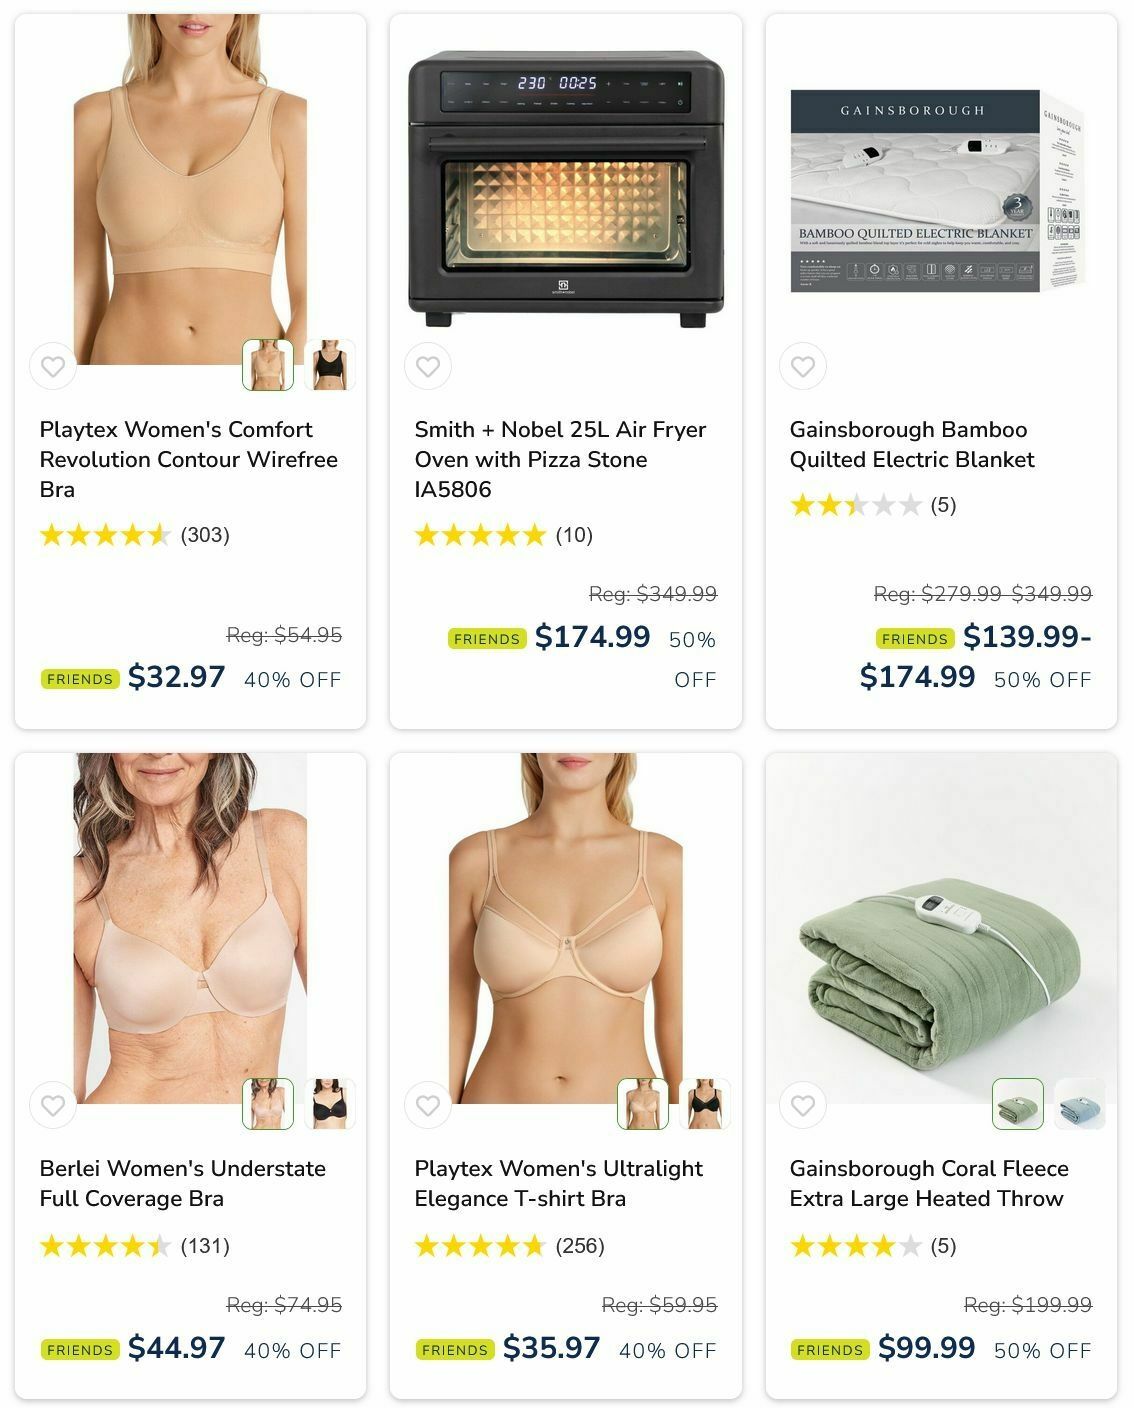Pick black color for Berlei Understate Bra
This screenshot has height=1408, width=1134.
[x=330, y=1104]
